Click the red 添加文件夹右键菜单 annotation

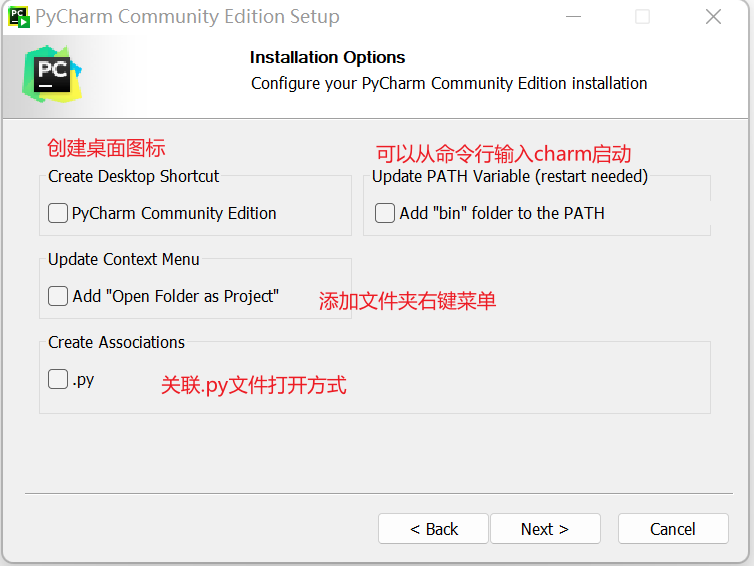coord(407,301)
